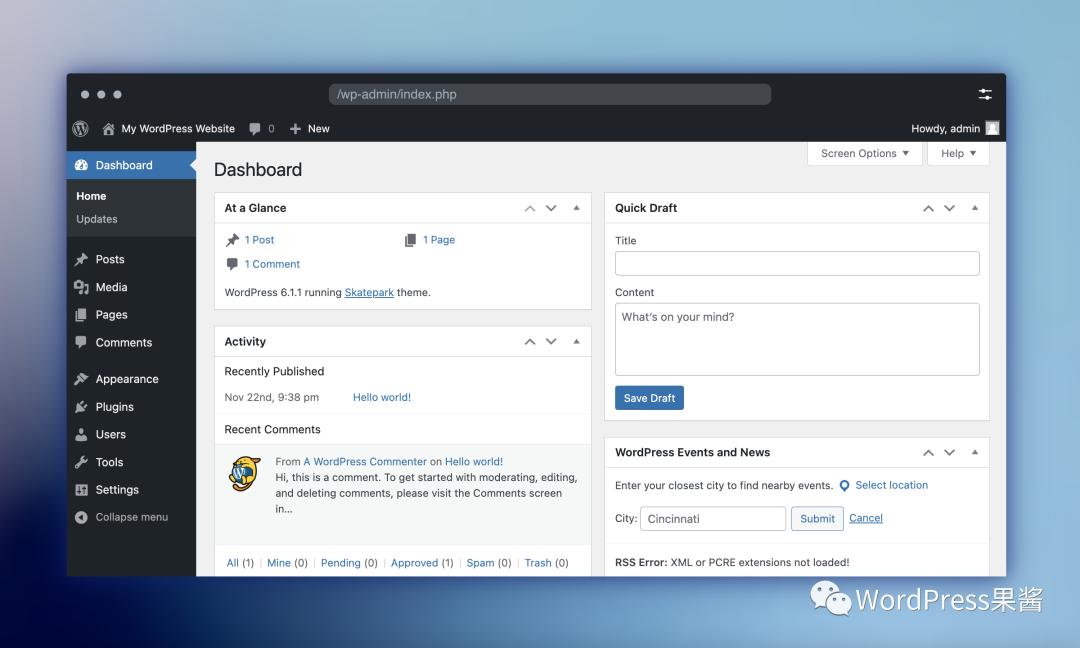This screenshot has height=648, width=1080.
Task: Click the pages icon beside 1 Page
Action: click(411, 240)
